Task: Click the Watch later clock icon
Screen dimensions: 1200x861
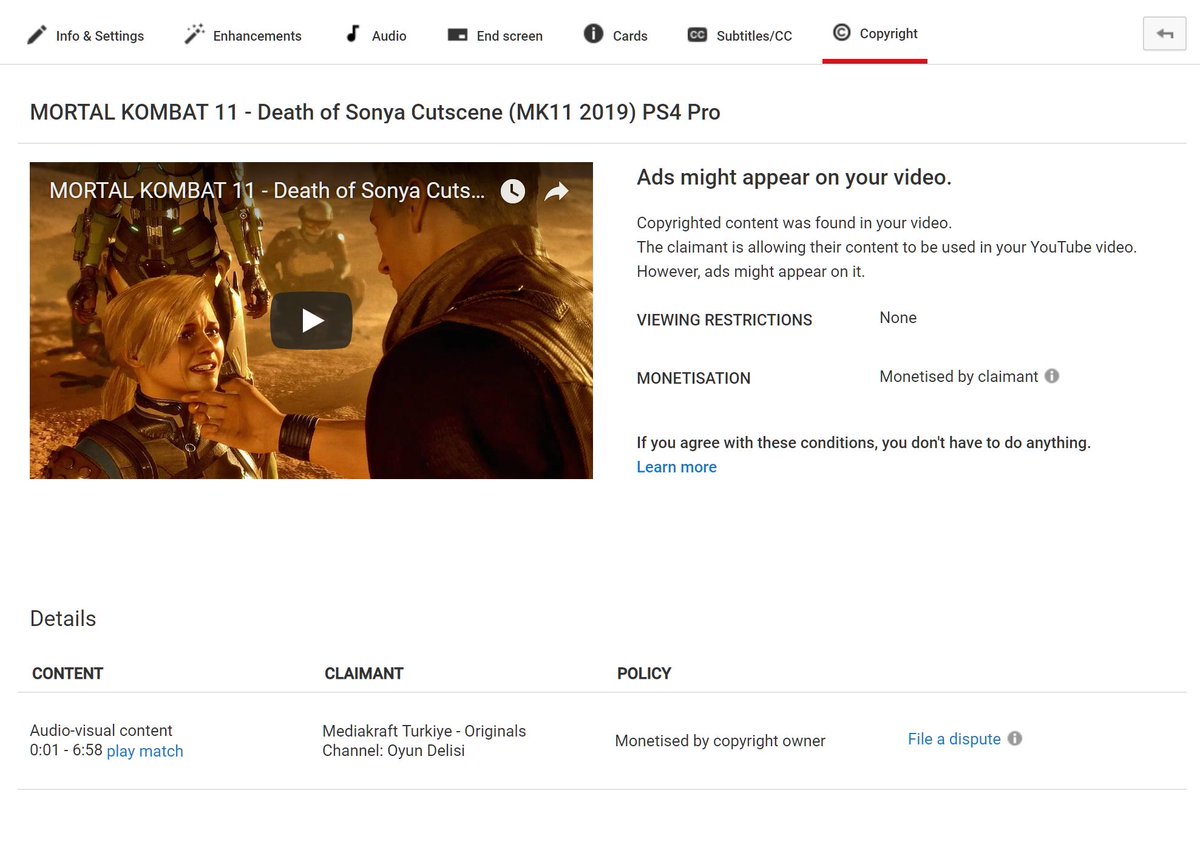Action: [512, 191]
